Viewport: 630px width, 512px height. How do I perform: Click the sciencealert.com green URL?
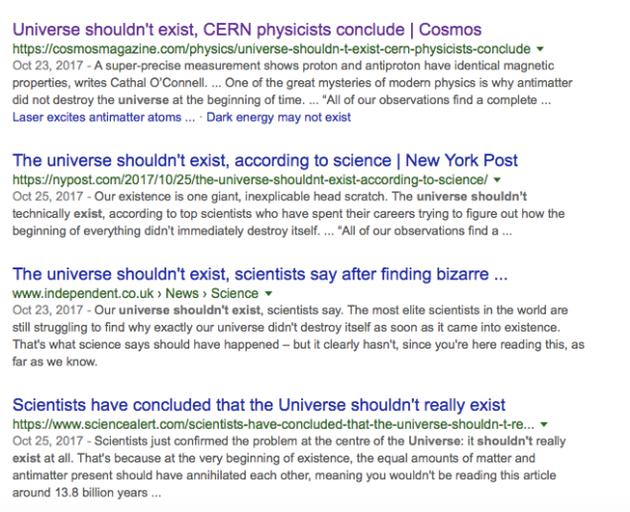pyautogui.click(x=273, y=424)
